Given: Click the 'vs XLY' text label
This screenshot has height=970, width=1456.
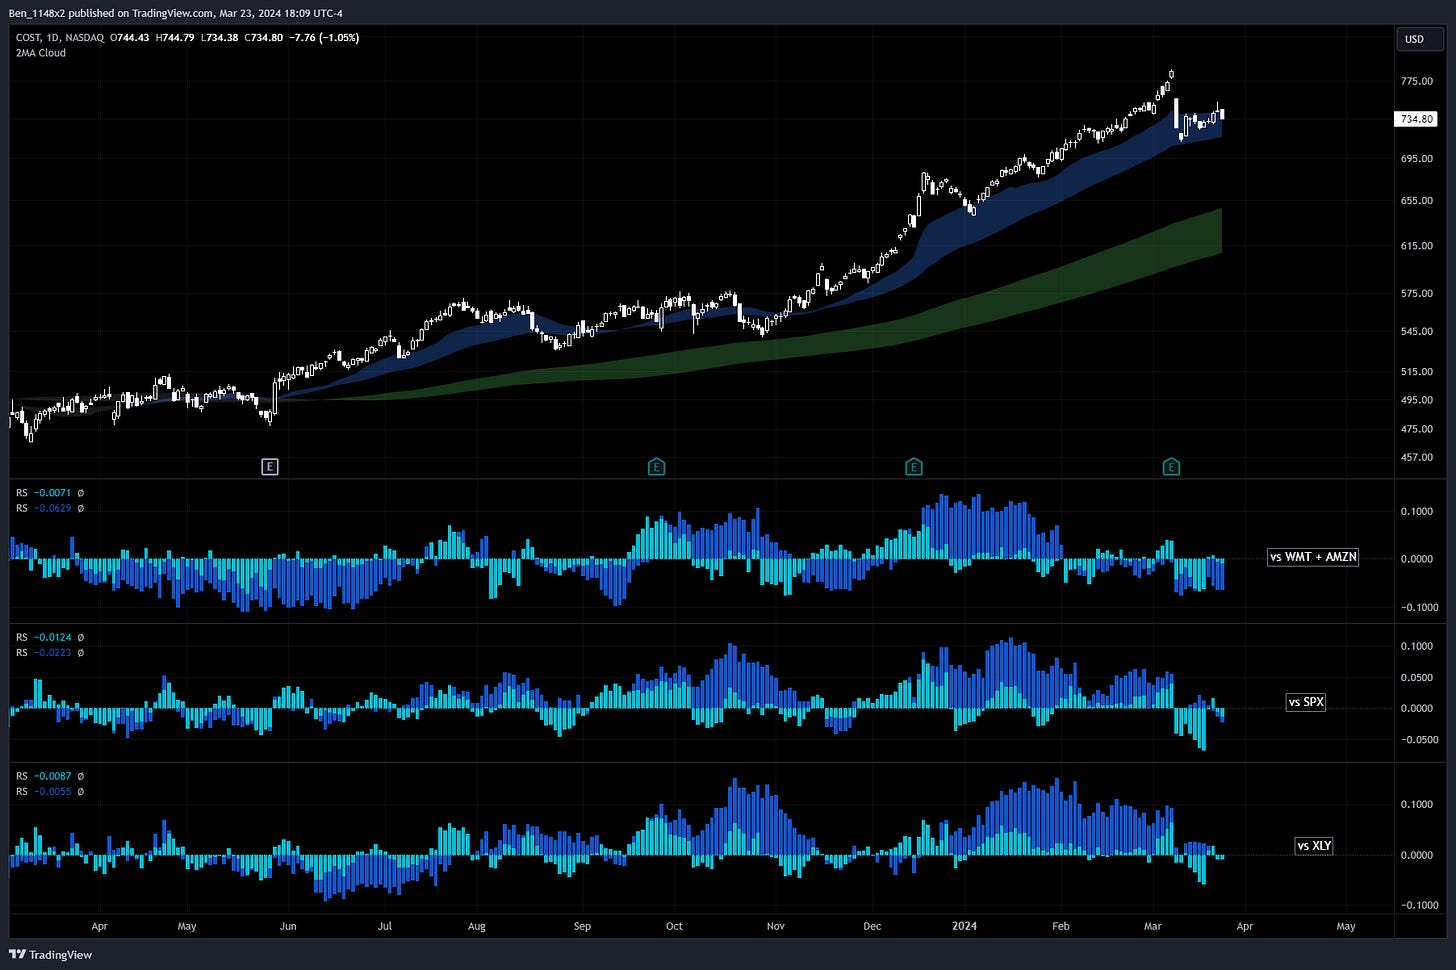Looking at the screenshot, I should click(x=1314, y=846).
